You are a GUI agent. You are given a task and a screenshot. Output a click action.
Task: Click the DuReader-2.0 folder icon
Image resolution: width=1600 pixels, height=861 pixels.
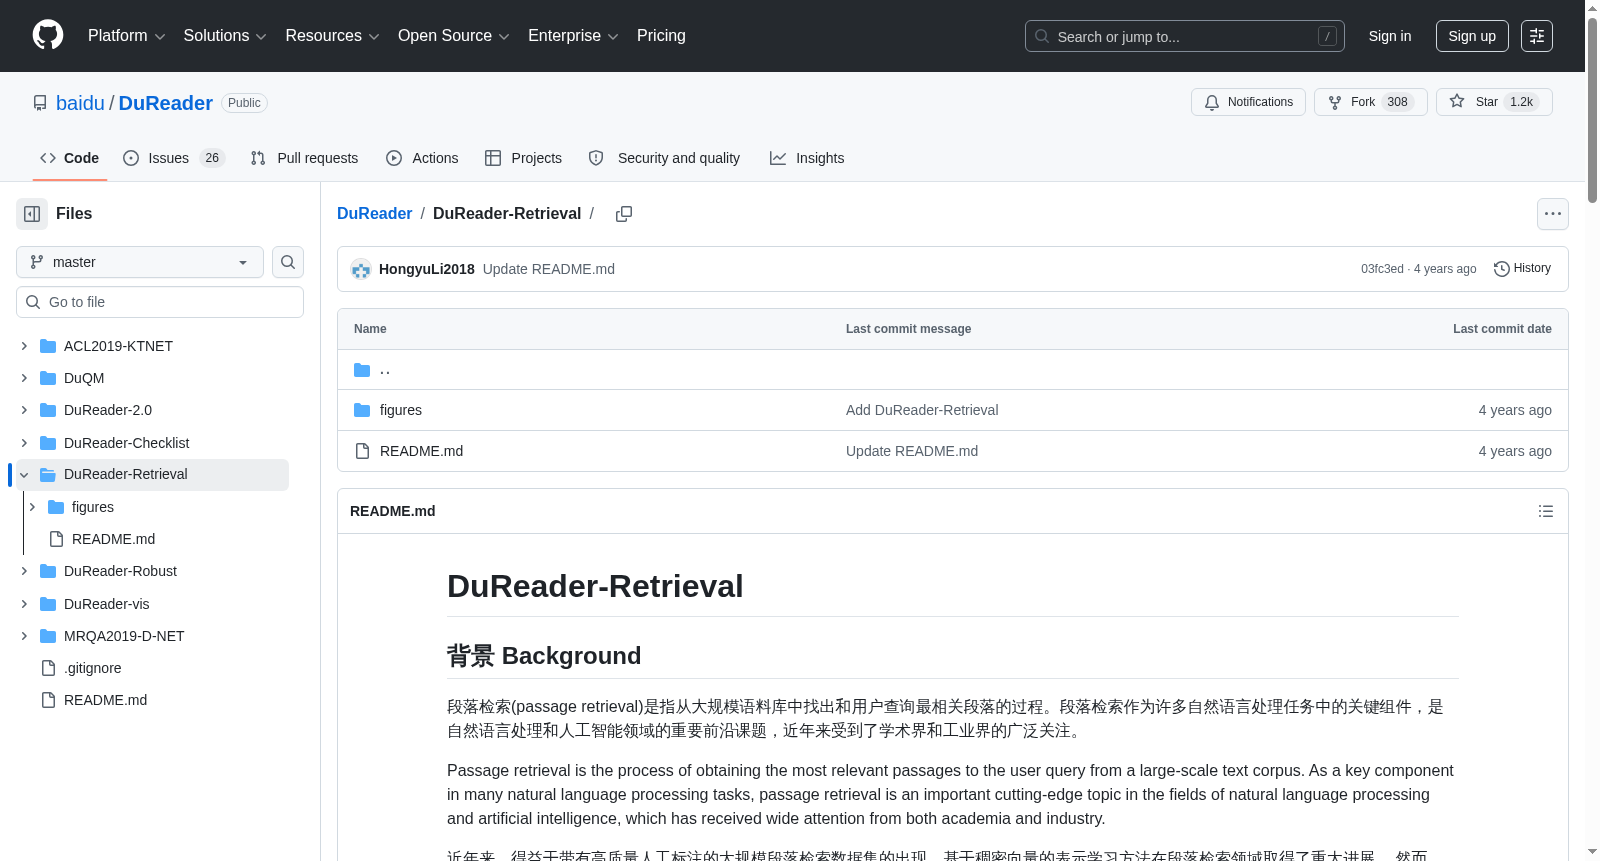(48, 410)
